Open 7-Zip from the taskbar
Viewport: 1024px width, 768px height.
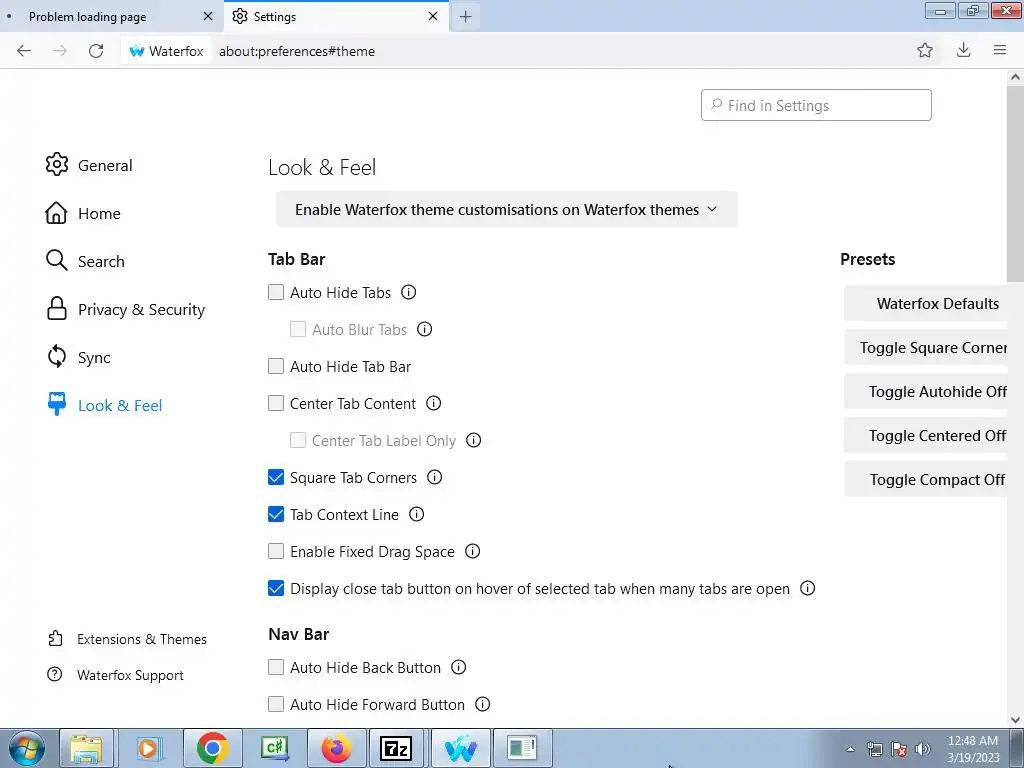click(396, 748)
